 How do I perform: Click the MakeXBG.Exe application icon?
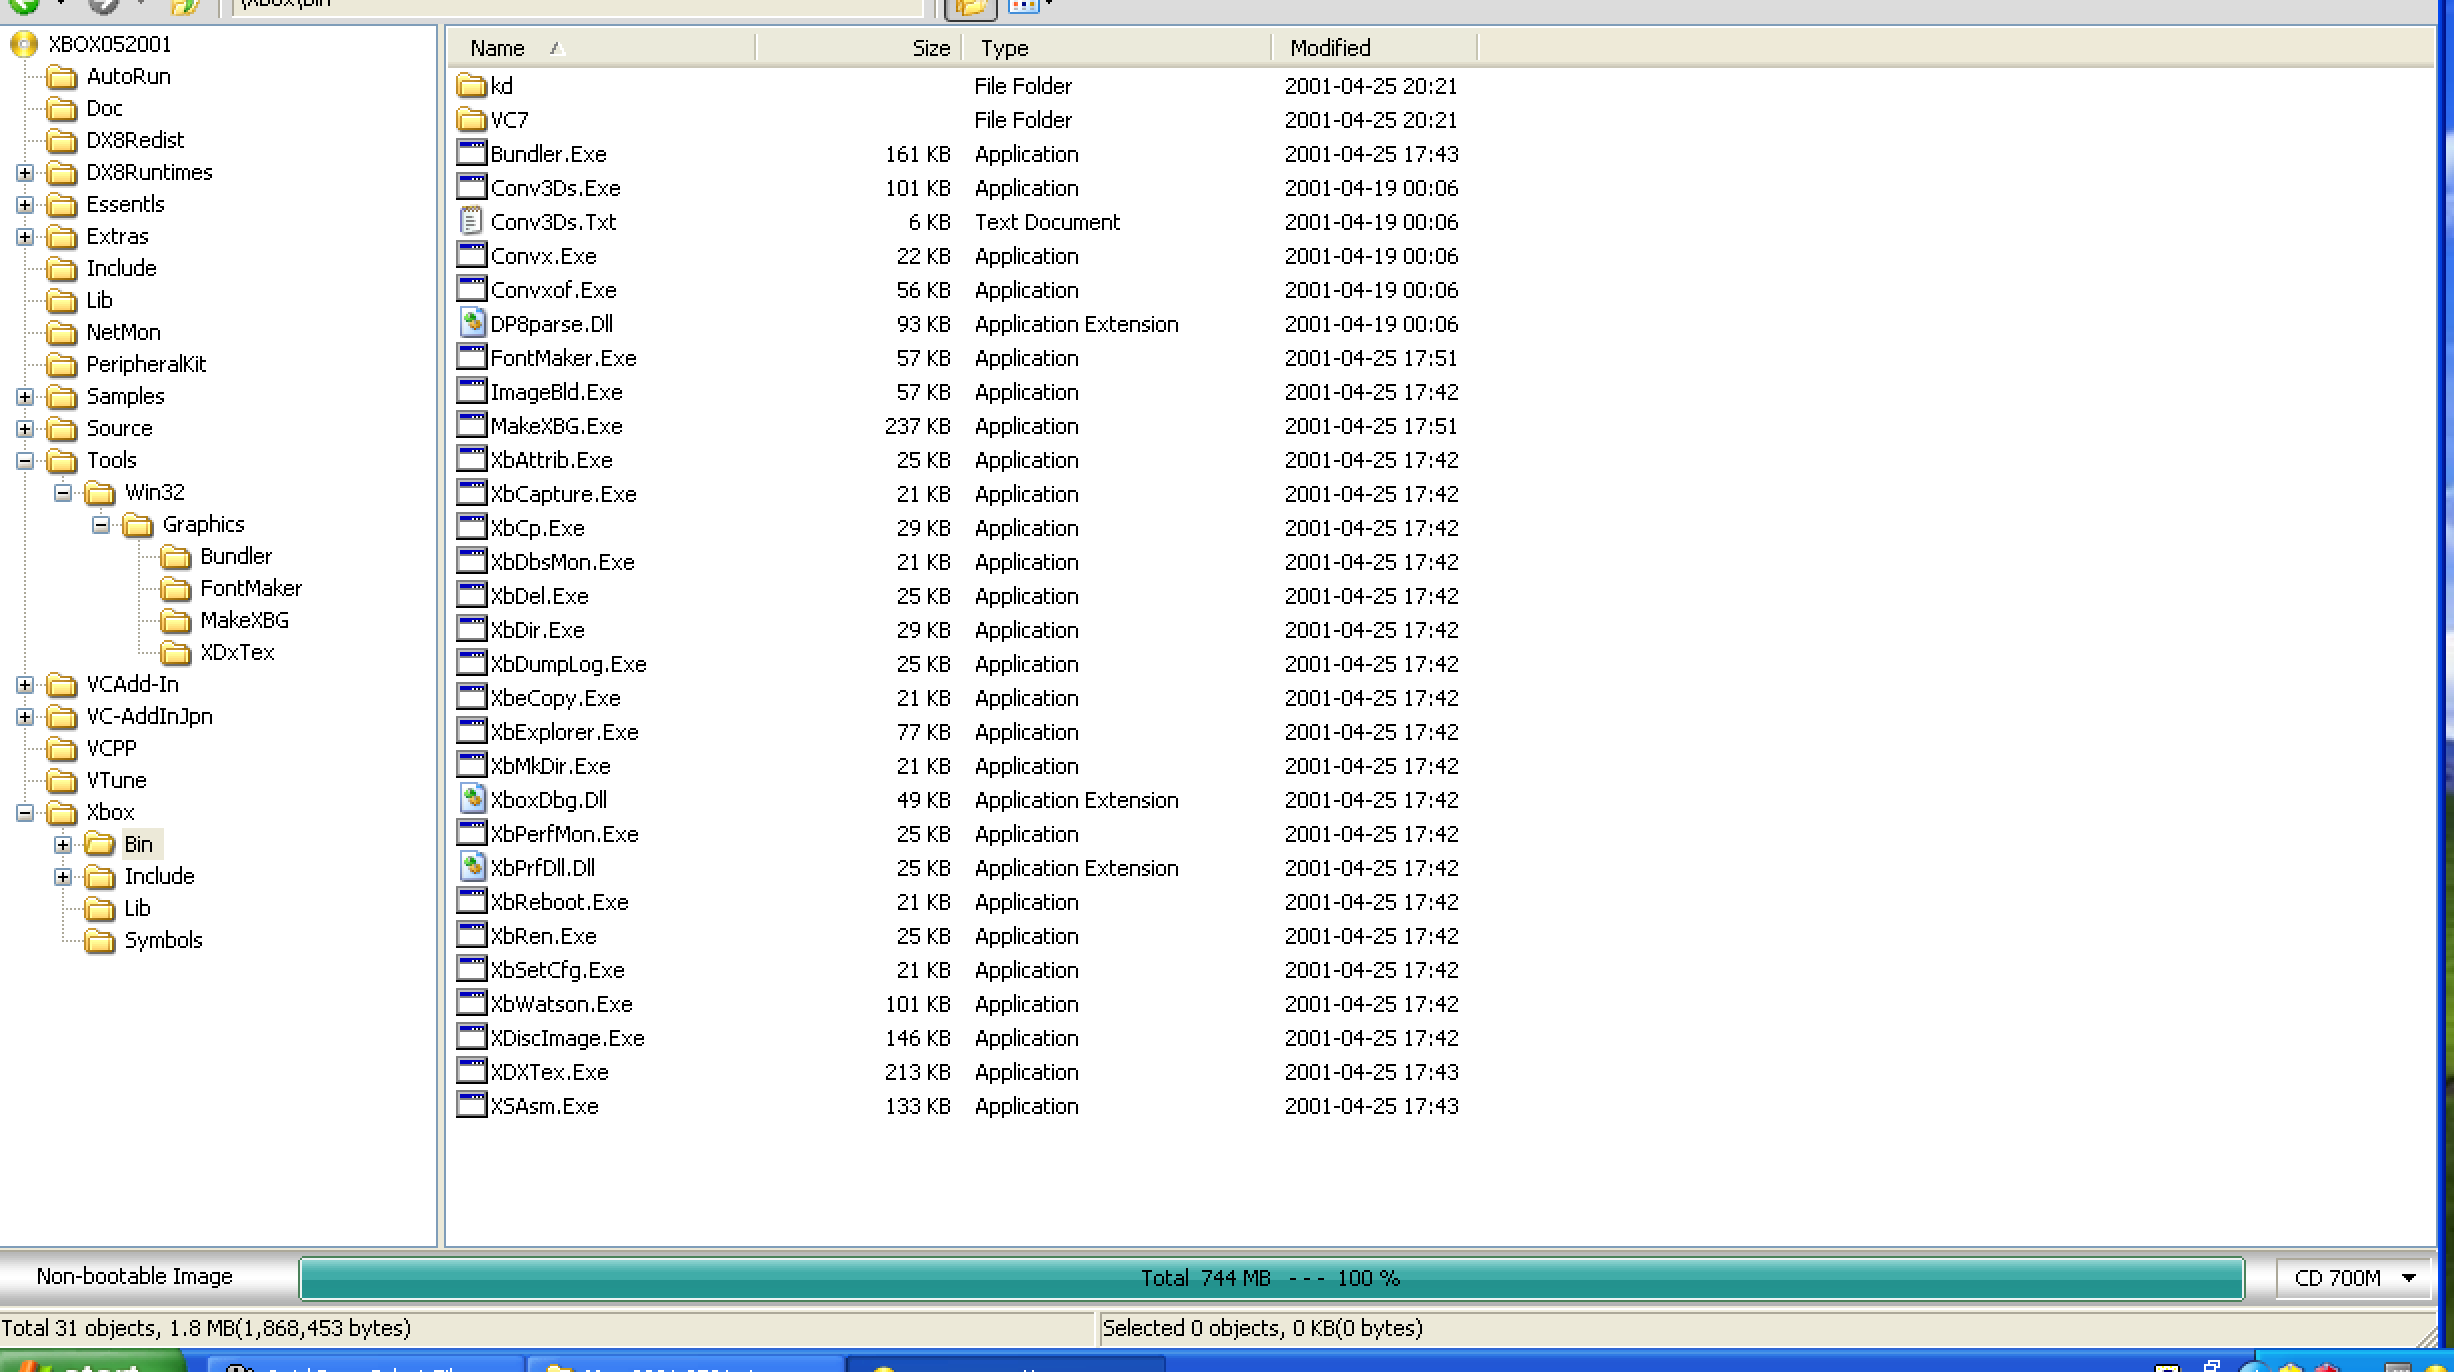tap(471, 425)
